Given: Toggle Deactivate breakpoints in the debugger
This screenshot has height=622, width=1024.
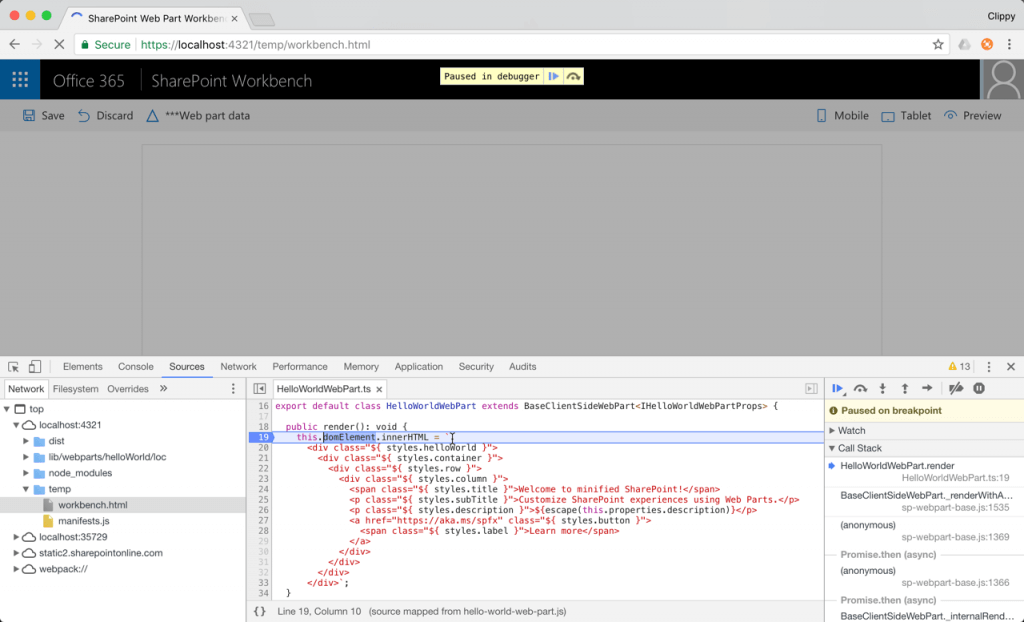Looking at the screenshot, I should tap(958, 388).
